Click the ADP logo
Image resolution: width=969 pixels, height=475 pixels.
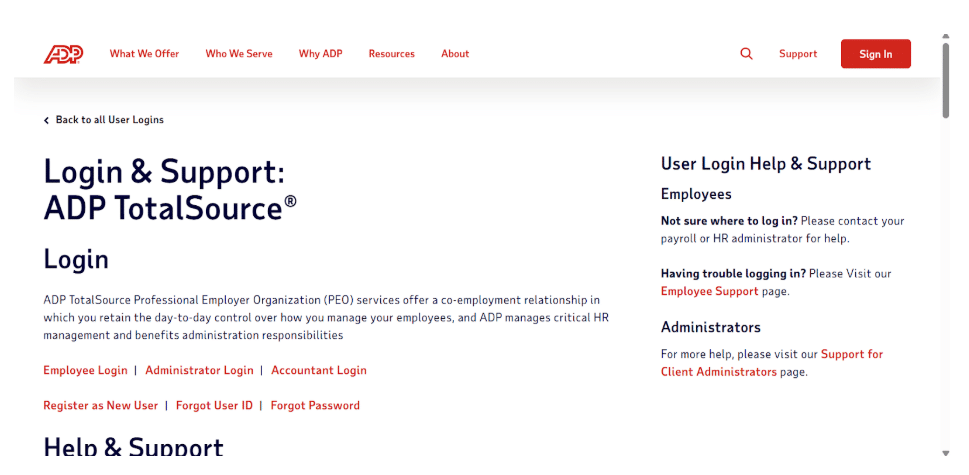(63, 54)
